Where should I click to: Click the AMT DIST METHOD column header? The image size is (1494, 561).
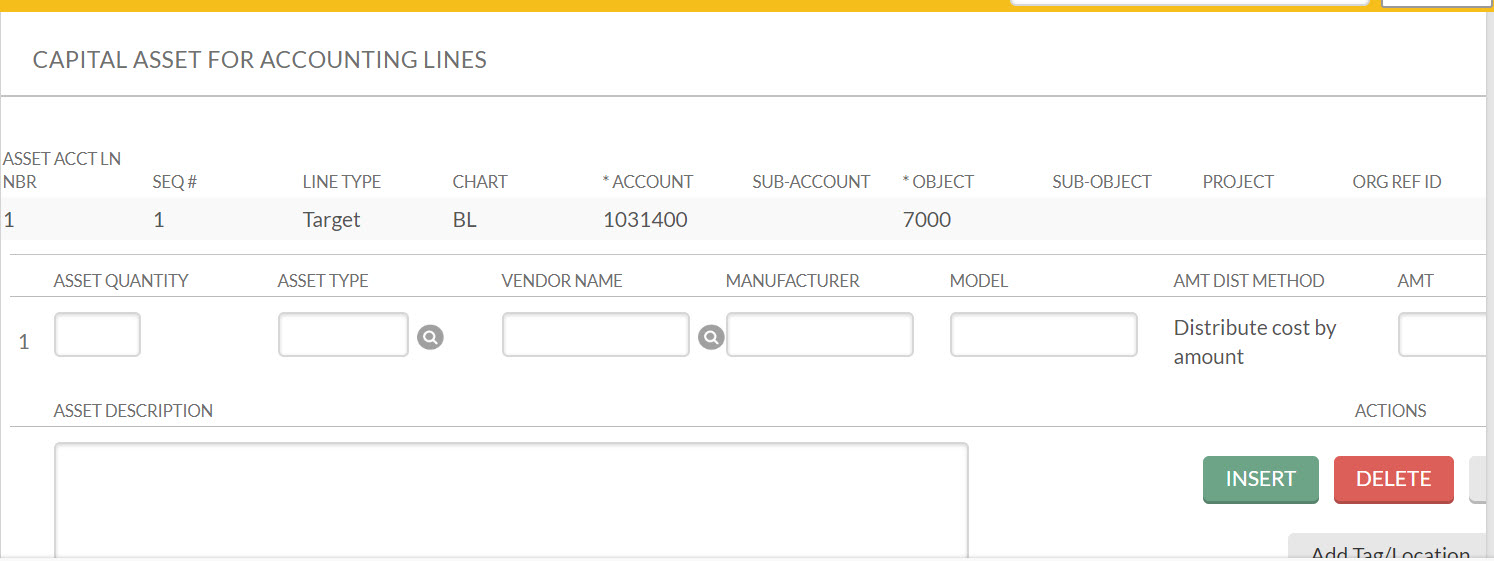[1249, 281]
